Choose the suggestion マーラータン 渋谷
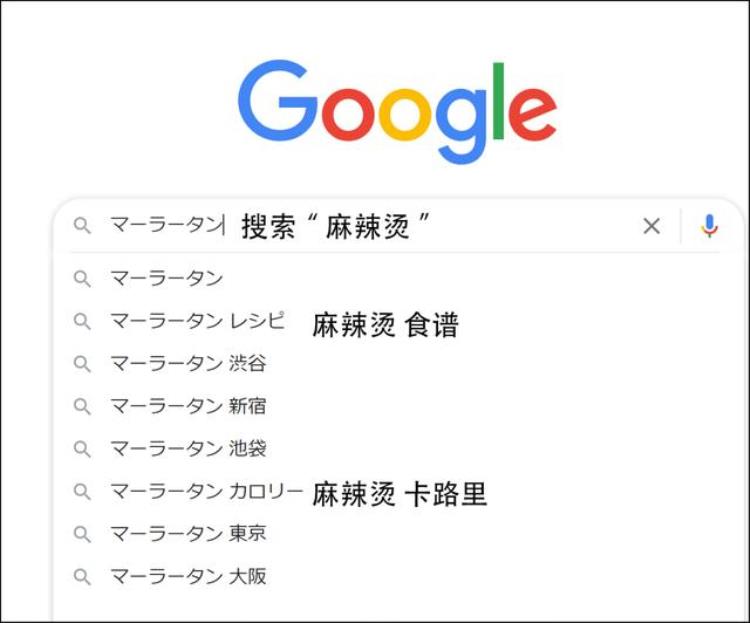The image size is (750, 623). click(188, 364)
